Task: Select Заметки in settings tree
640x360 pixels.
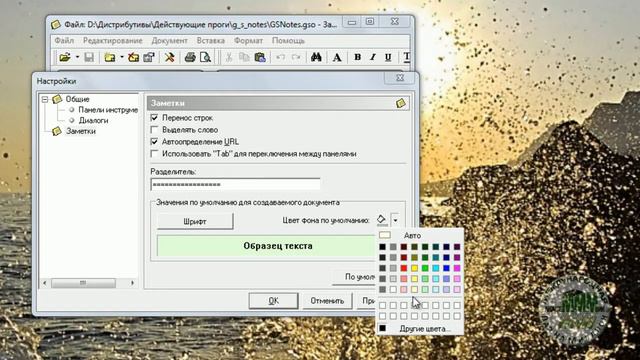Action: click(x=81, y=131)
